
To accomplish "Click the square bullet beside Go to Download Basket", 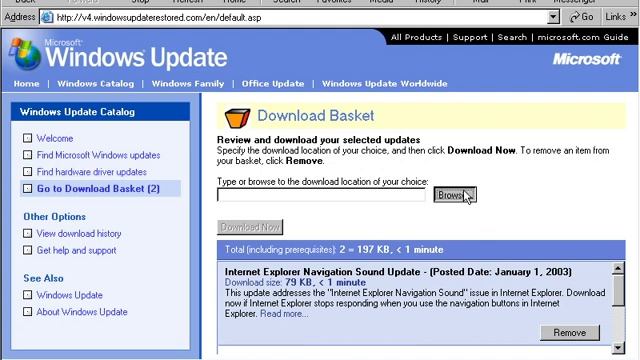I will point(27,189).
